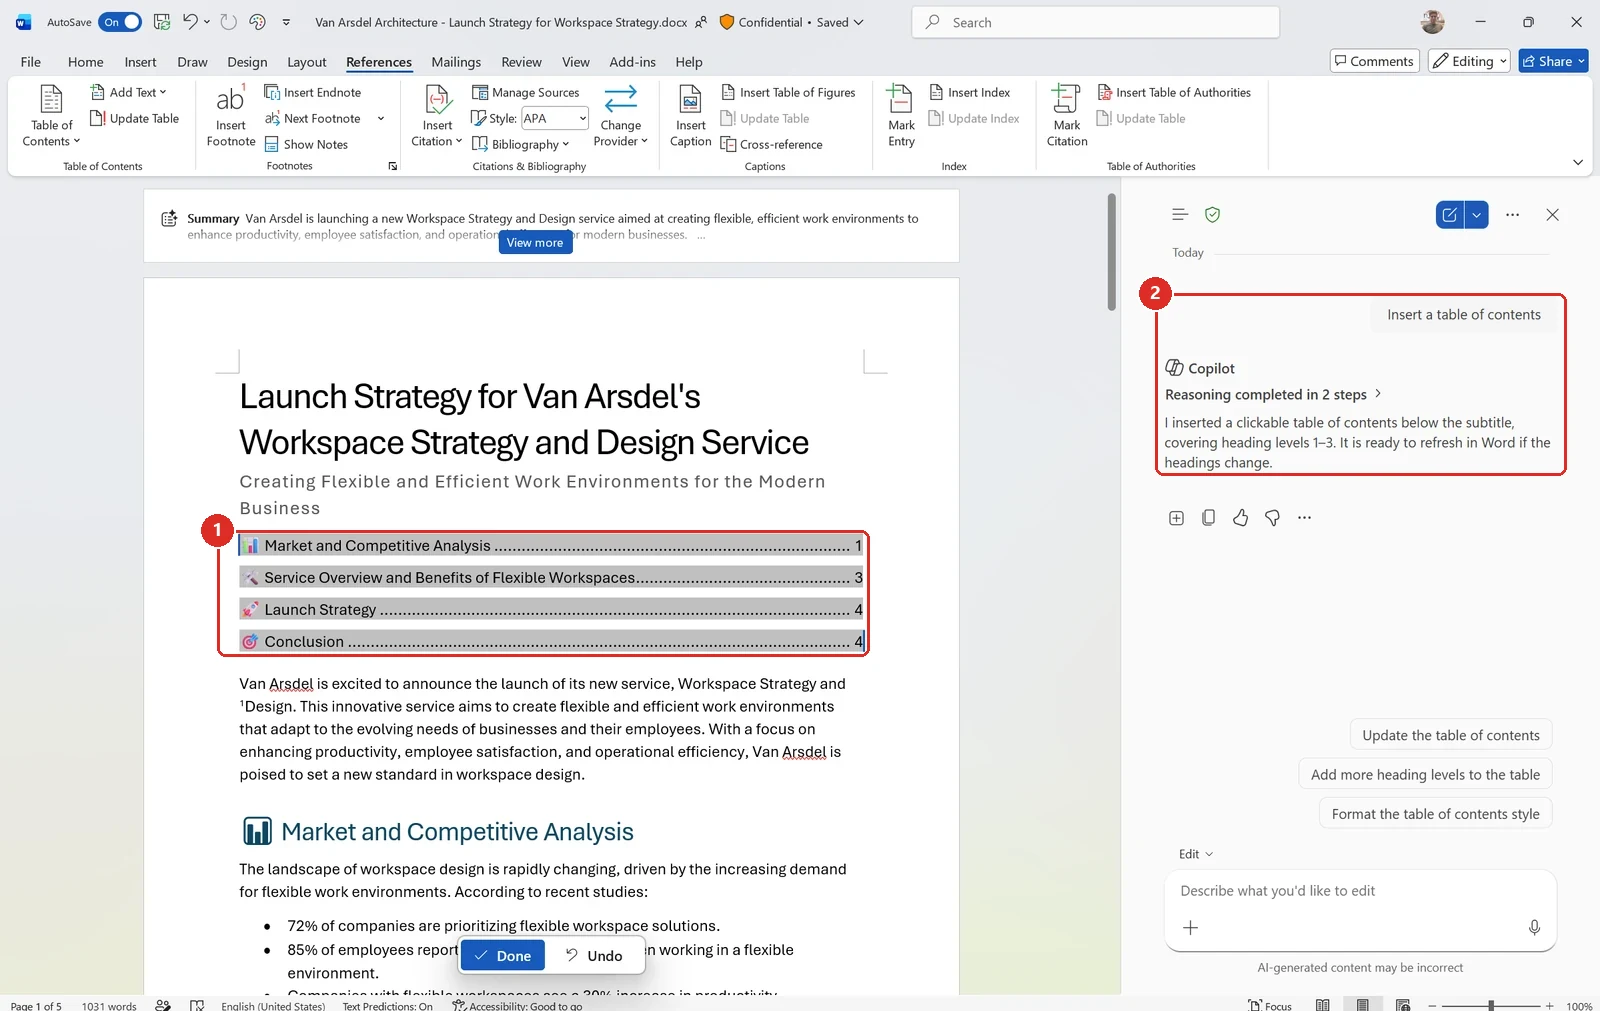Choose Format the table of contents style
This screenshot has height=1011, width=1600.
tap(1435, 814)
